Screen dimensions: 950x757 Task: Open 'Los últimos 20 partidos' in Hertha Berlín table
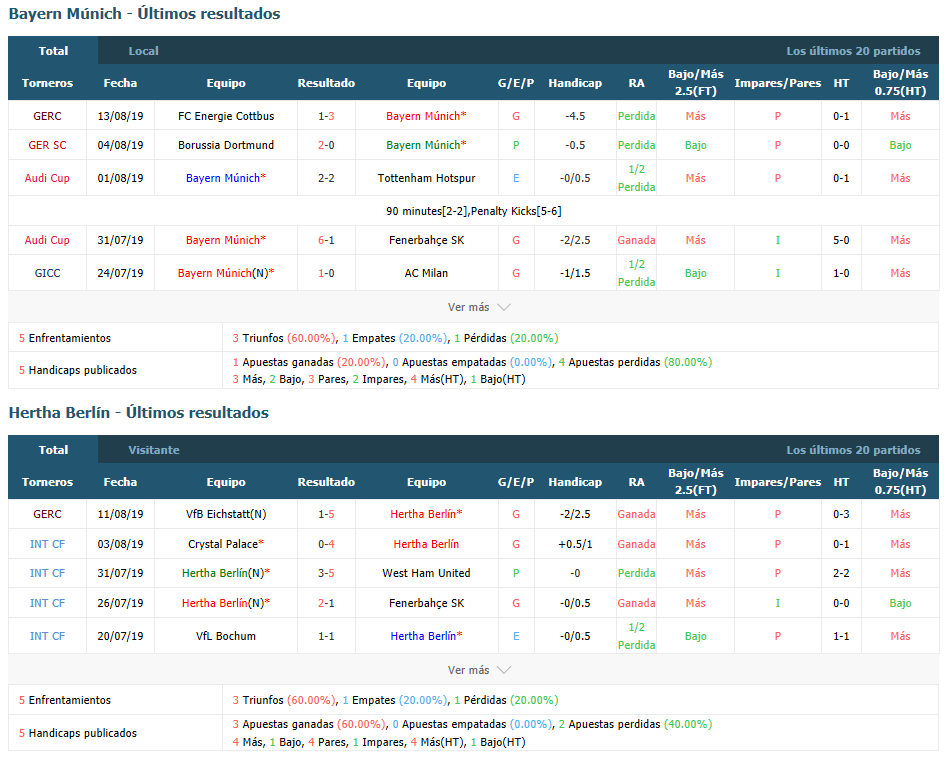(x=853, y=450)
